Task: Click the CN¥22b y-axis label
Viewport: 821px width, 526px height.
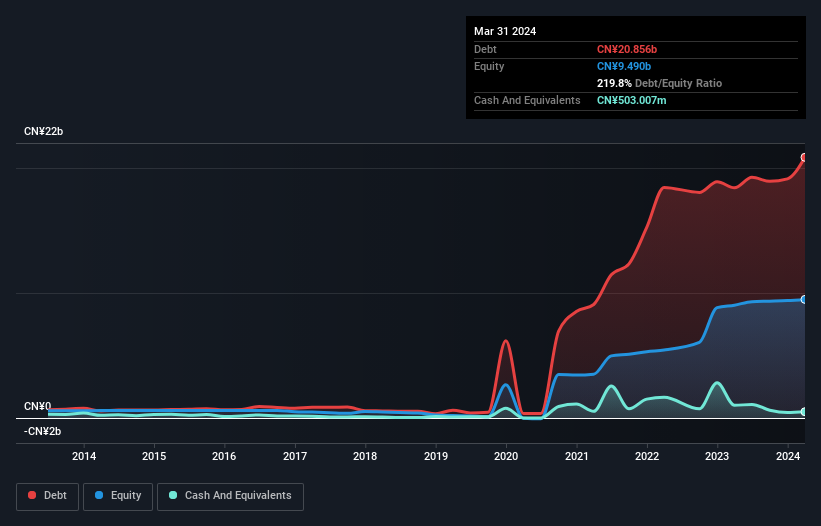Action: pyautogui.click(x=43, y=131)
